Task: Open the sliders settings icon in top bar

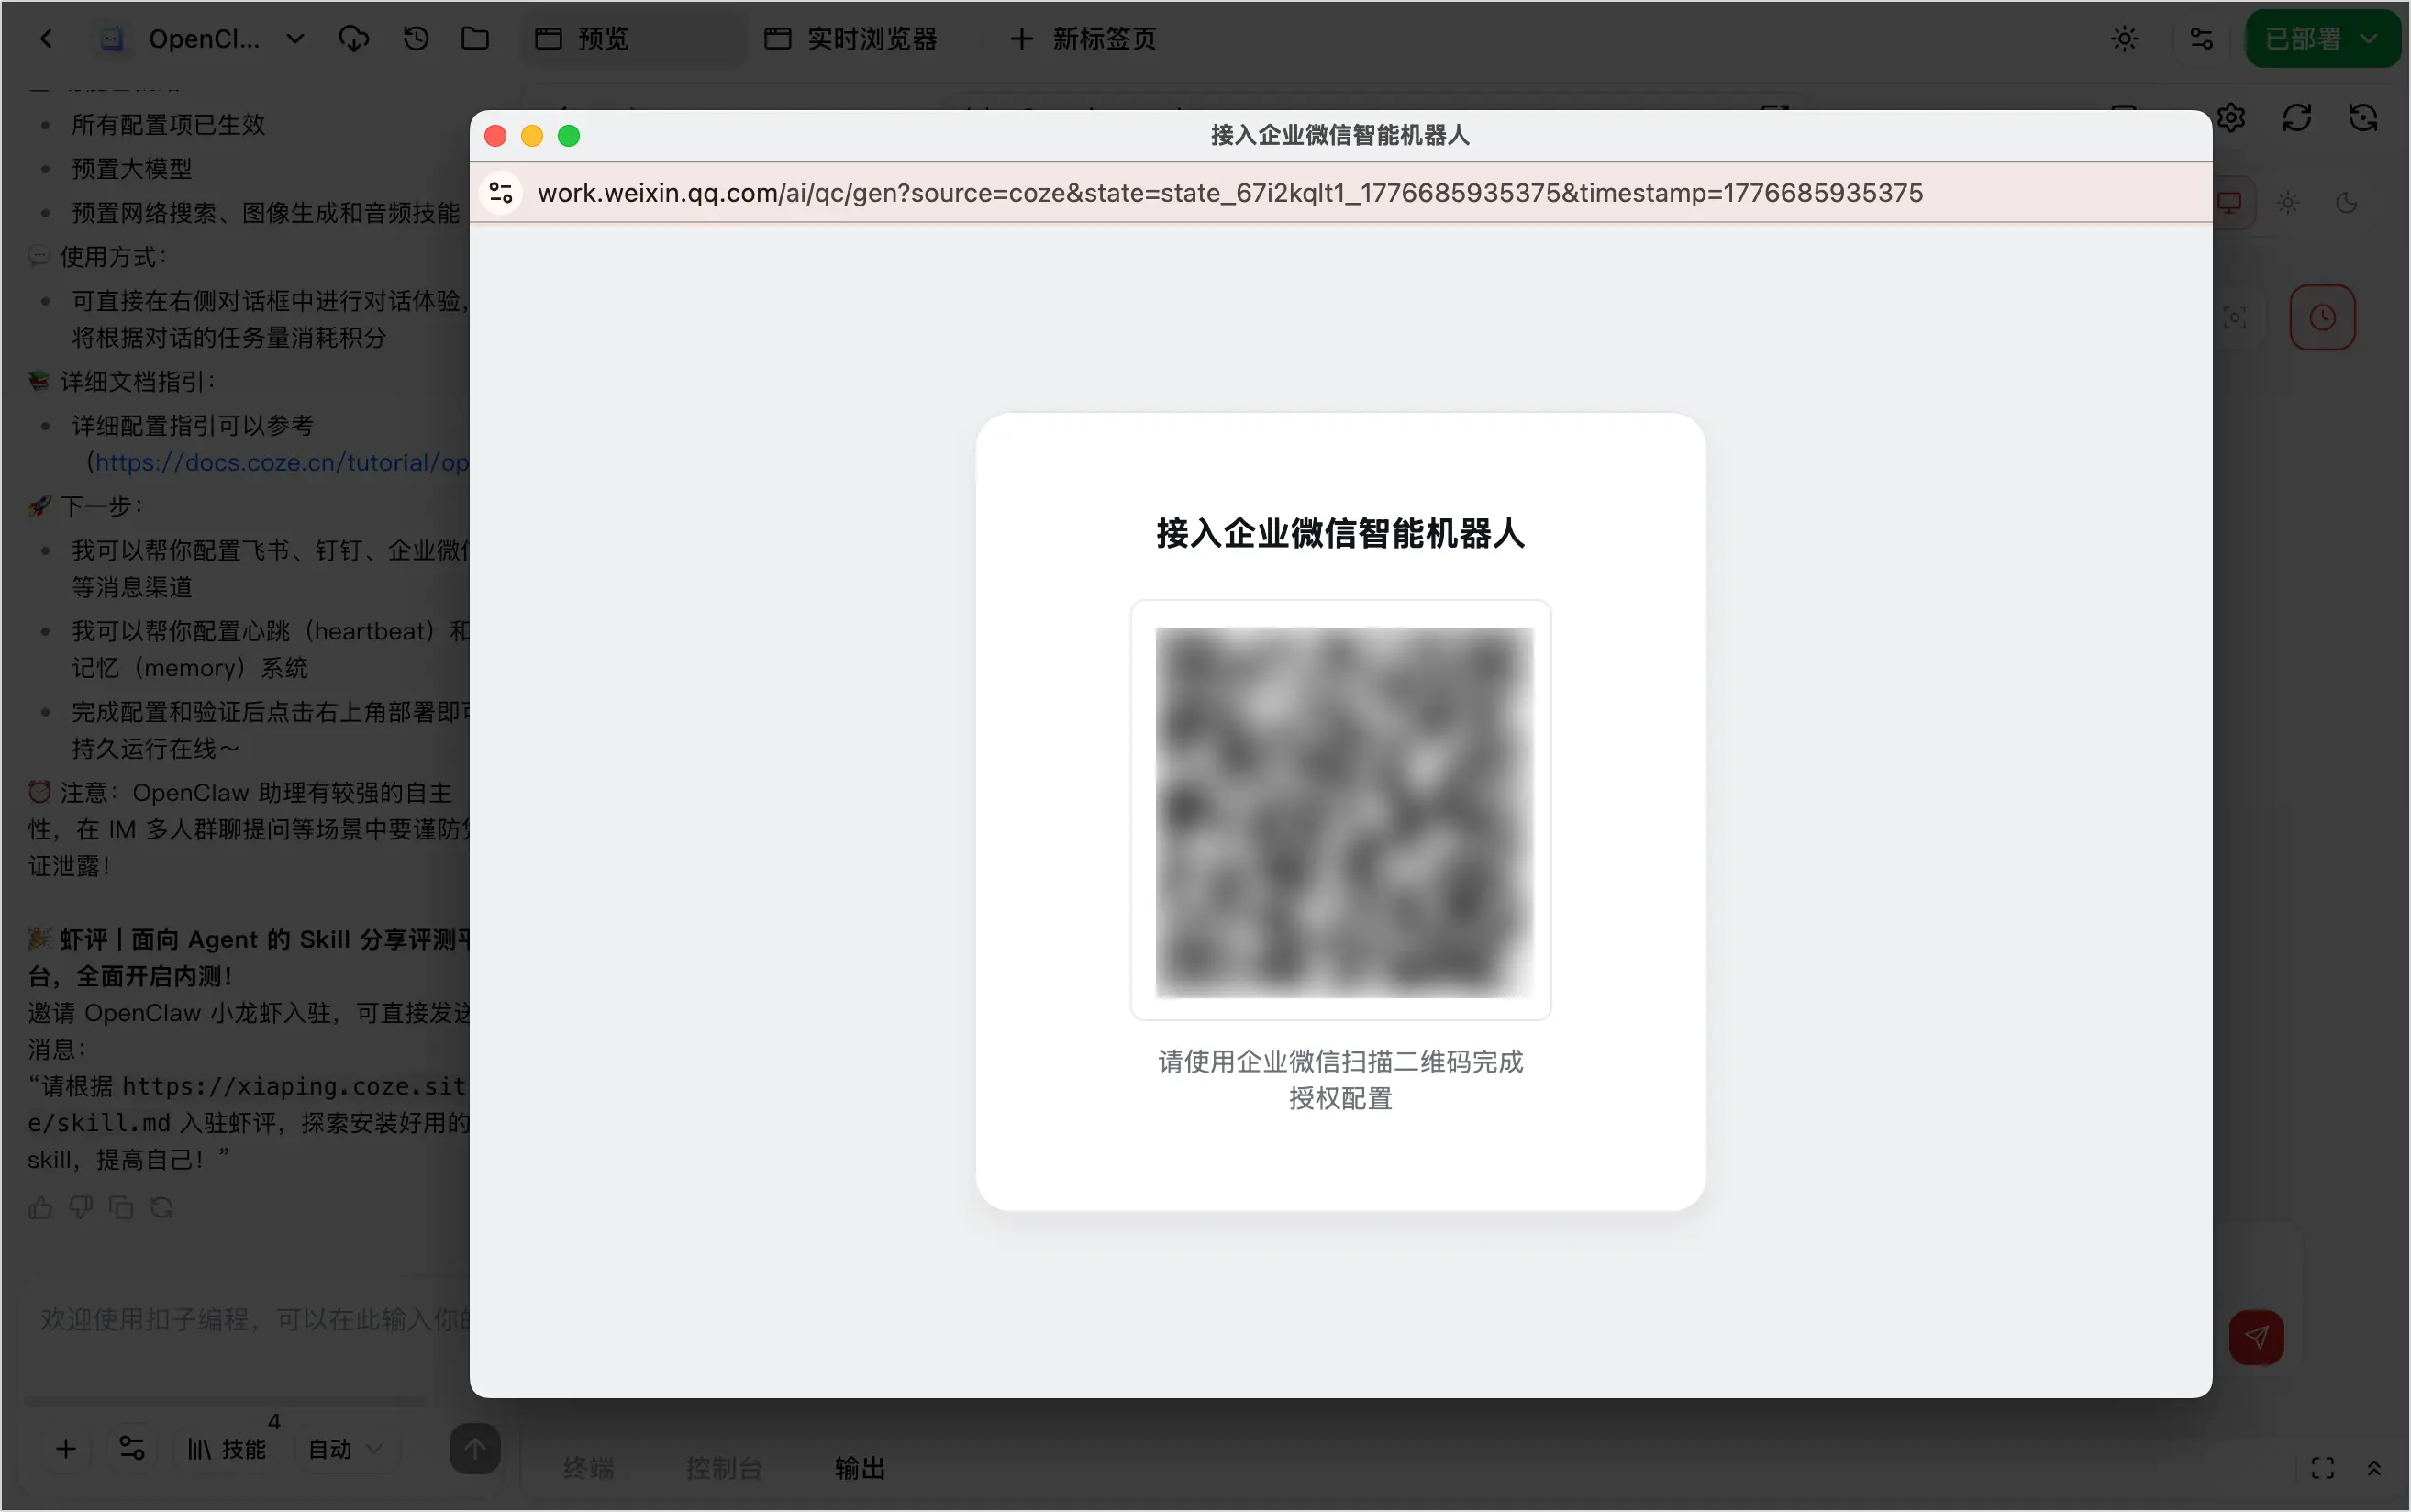Action: coord(2201,39)
